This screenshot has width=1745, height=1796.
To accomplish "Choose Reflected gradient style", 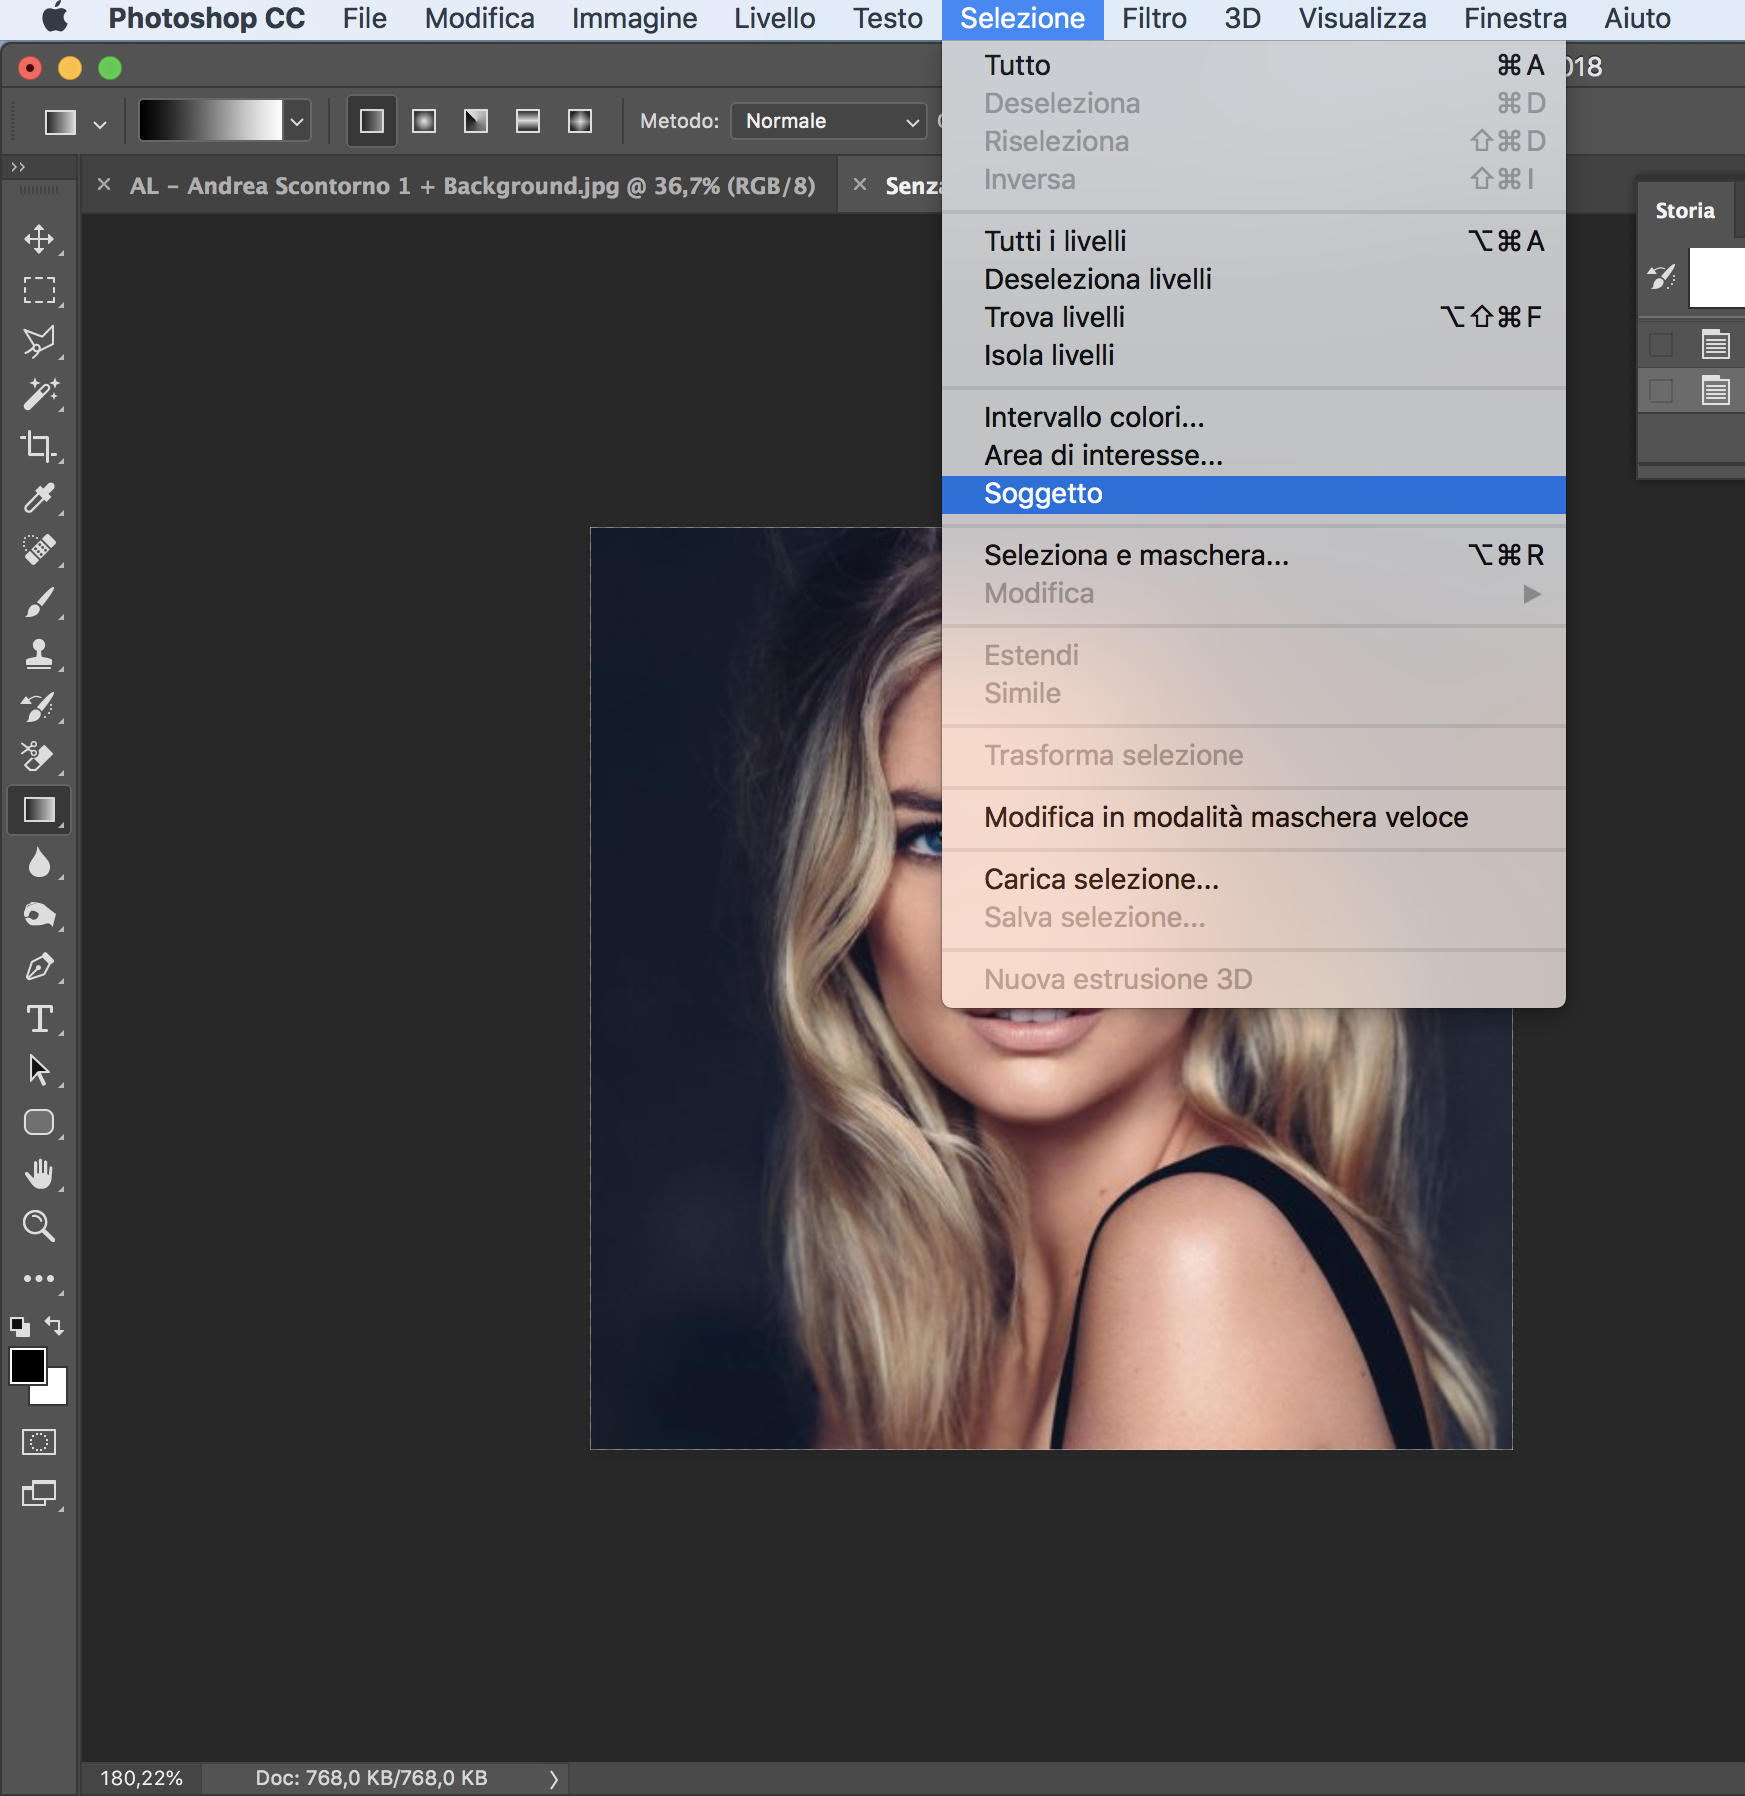I will 528,121.
